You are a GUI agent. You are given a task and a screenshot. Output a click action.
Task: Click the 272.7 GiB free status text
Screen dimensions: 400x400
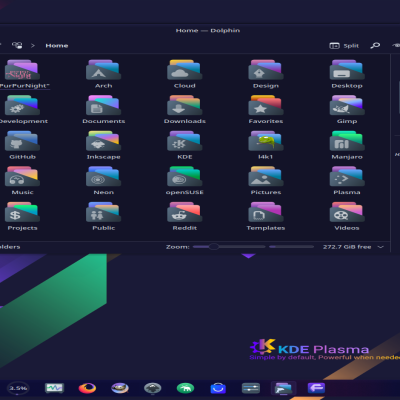347,247
